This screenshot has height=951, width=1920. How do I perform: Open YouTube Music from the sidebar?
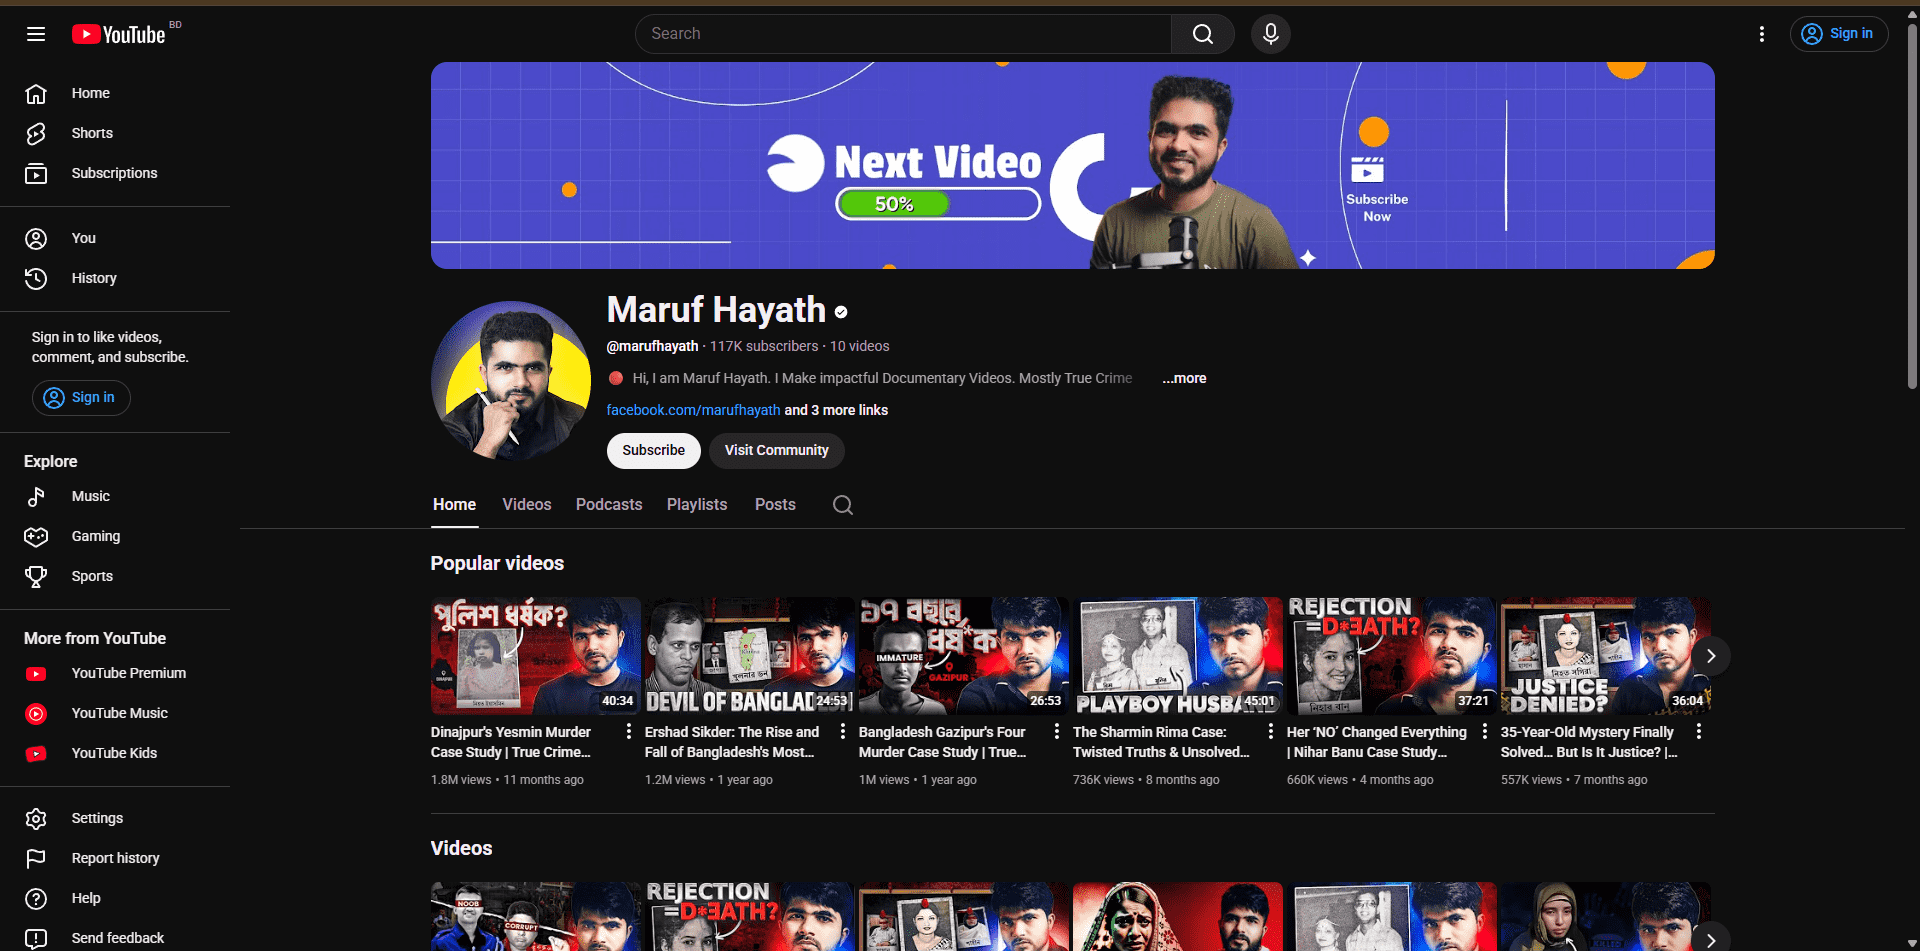(118, 713)
